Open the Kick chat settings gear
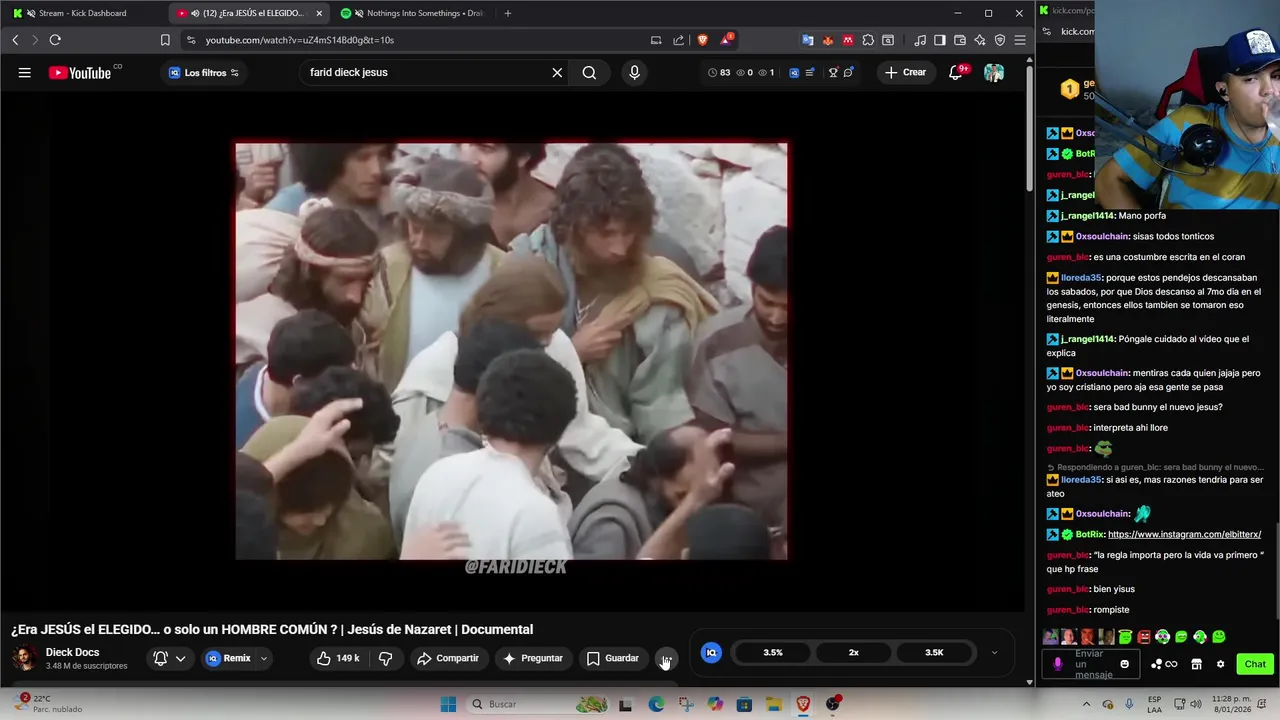 coord(1220,664)
